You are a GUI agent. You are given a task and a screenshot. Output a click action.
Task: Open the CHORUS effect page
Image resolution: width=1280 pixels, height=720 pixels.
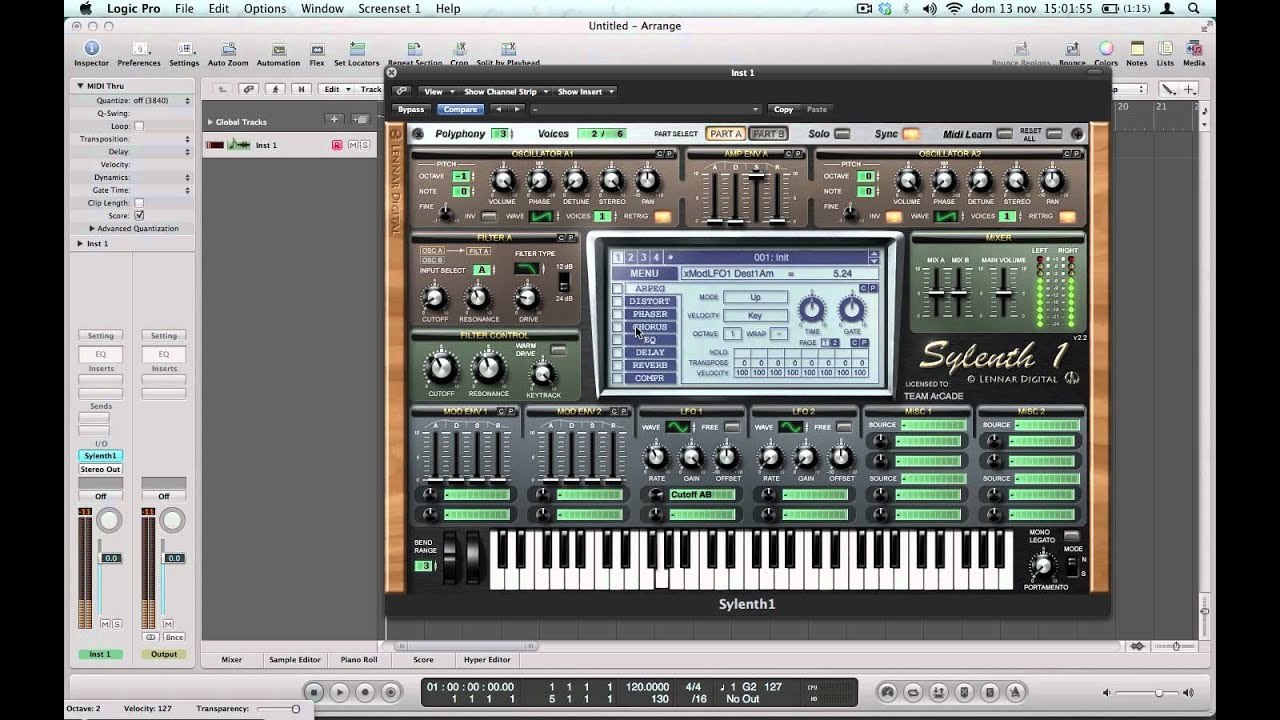click(650, 327)
